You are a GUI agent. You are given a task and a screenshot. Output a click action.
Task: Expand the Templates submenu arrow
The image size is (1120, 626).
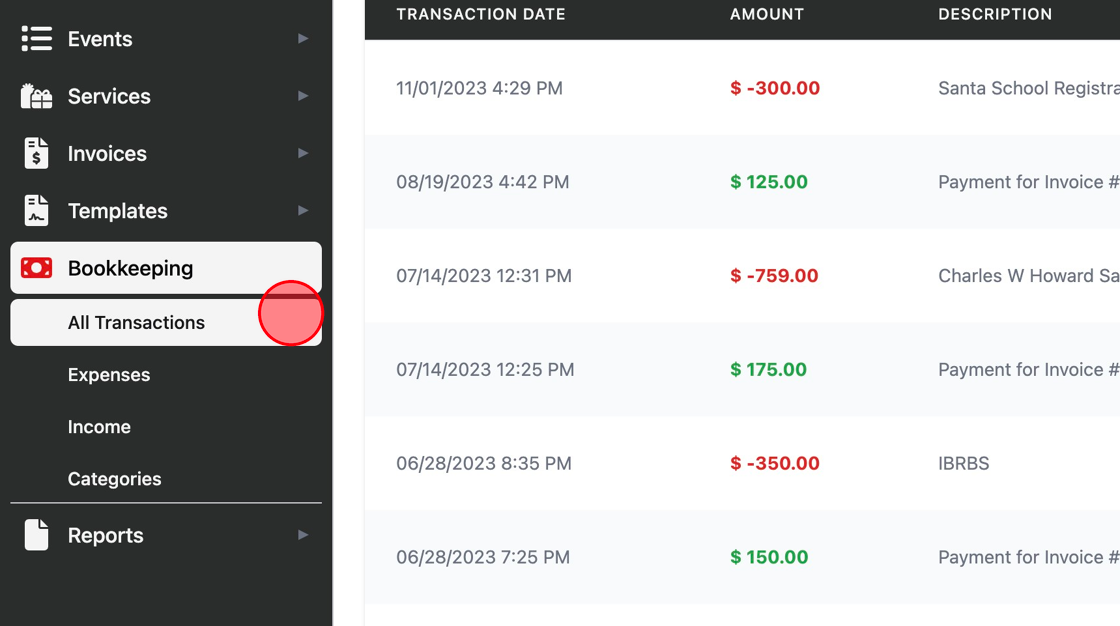pos(303,210)
